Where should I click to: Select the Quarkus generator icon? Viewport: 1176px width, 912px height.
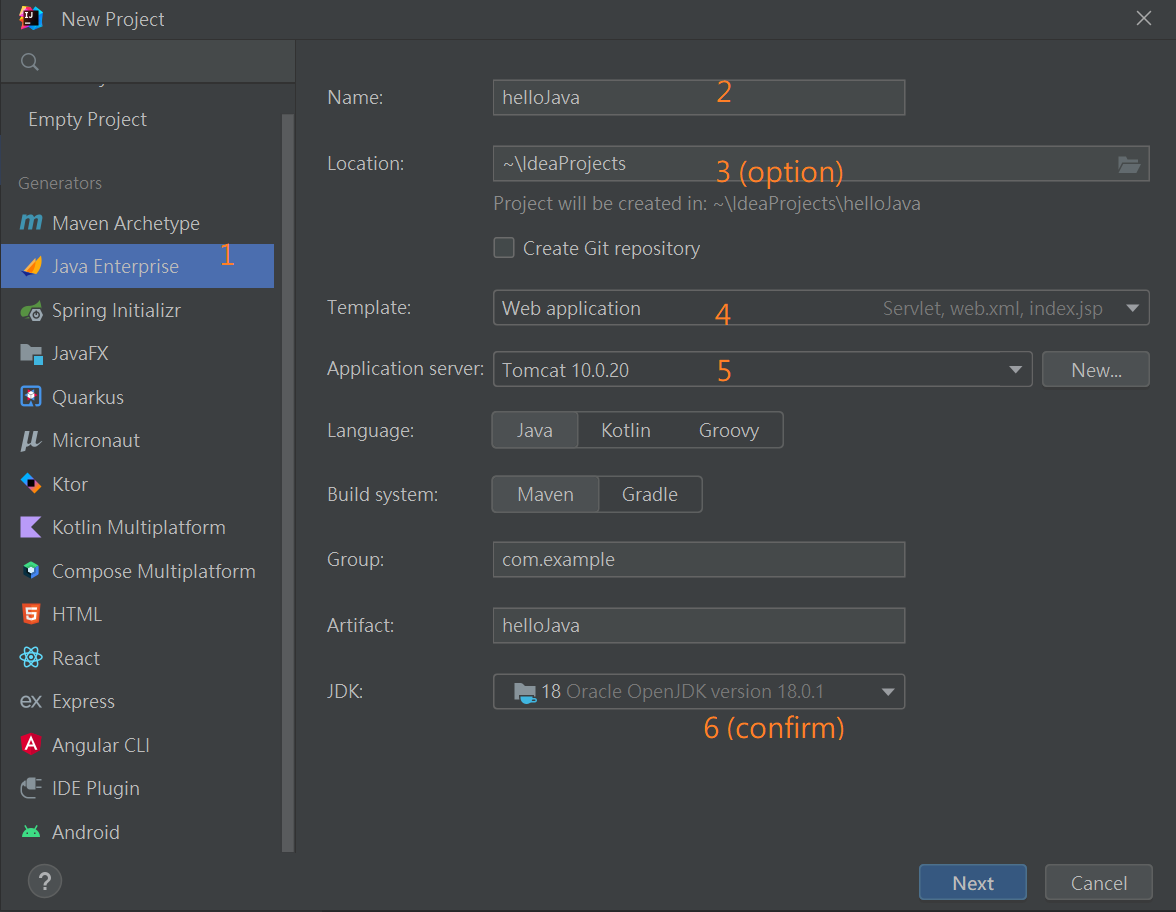point(31,397)
